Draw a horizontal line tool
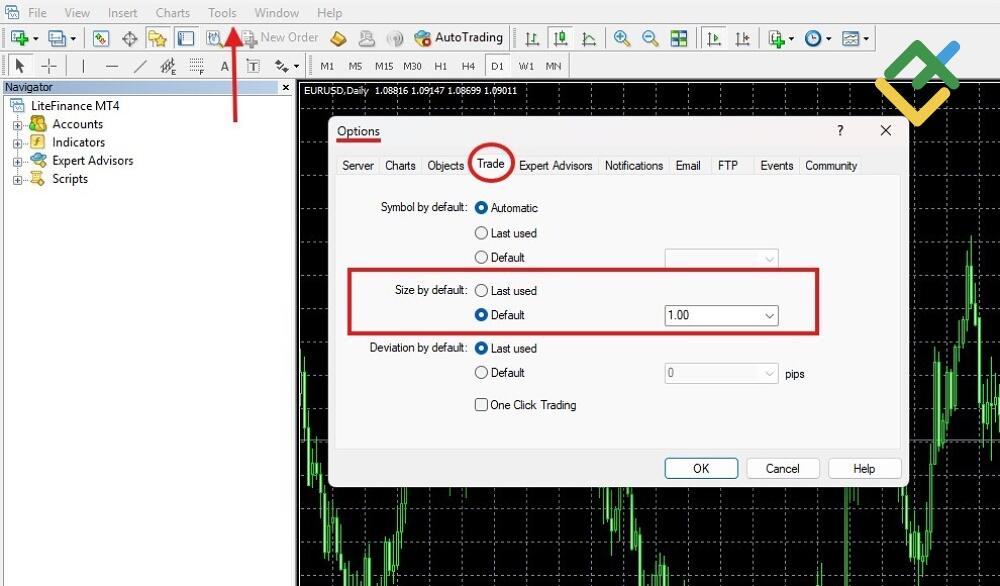Screen dimensions: 1000x586 point(111,66)
